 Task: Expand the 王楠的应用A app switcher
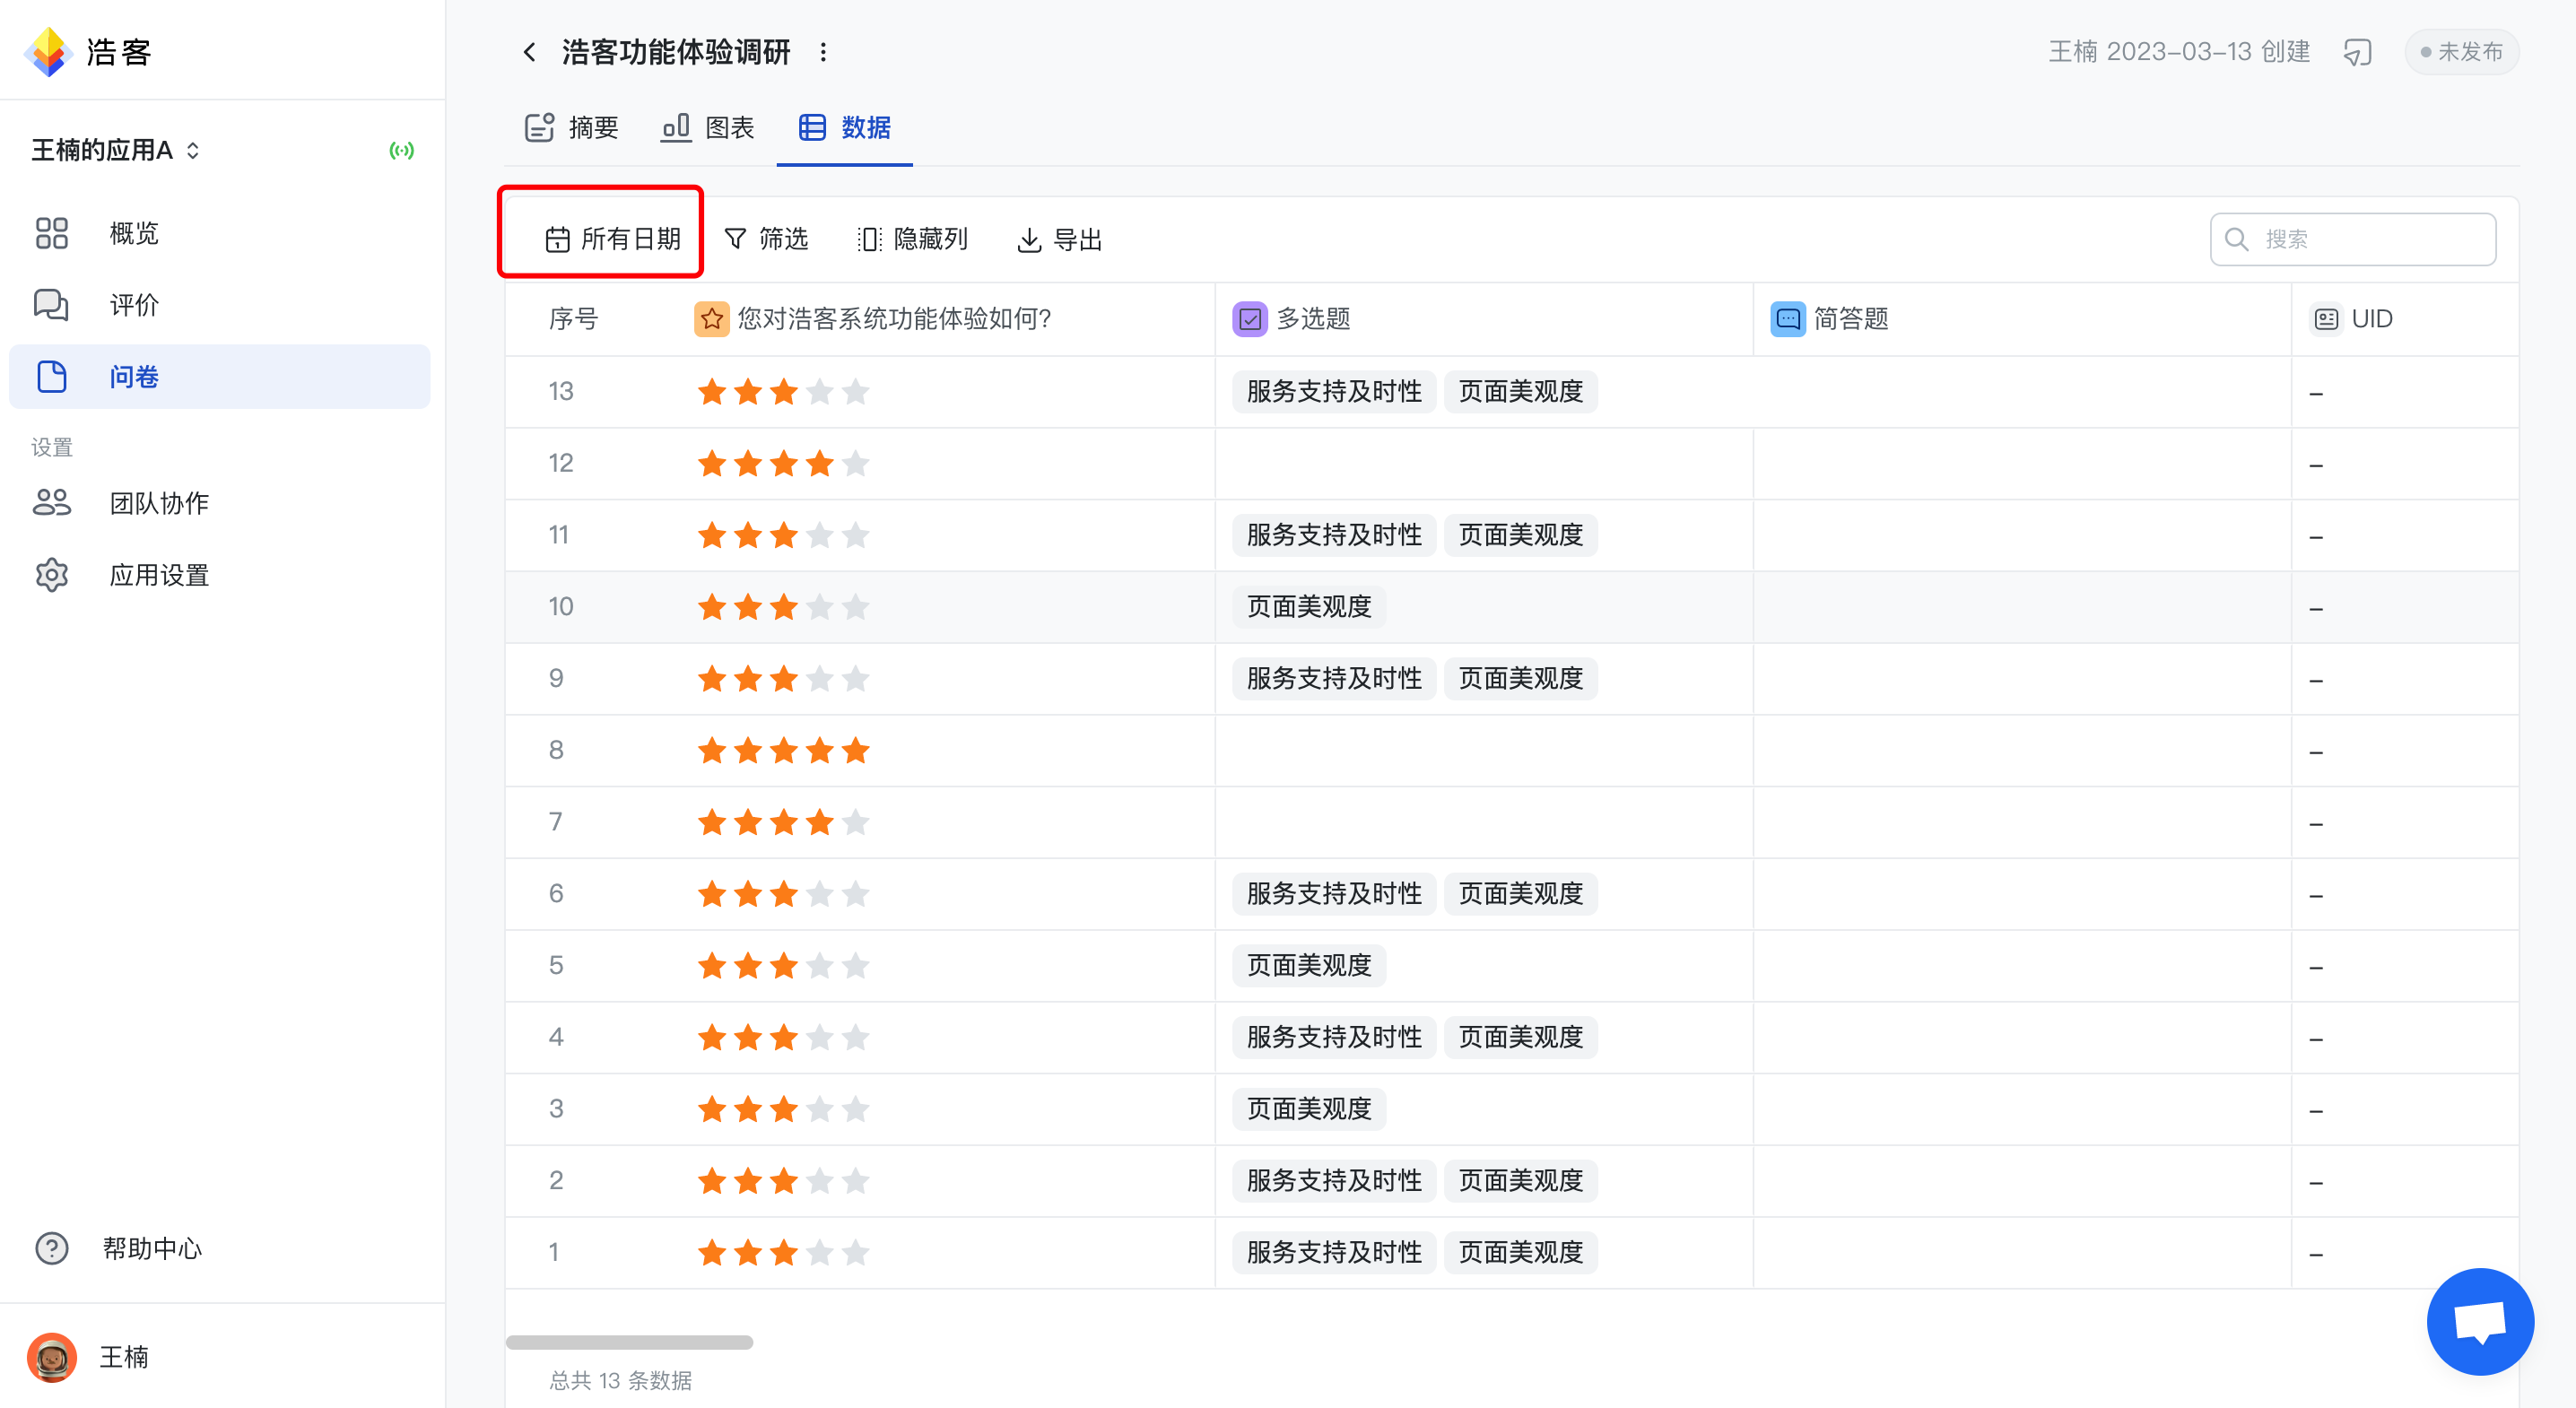coord(116,151)
